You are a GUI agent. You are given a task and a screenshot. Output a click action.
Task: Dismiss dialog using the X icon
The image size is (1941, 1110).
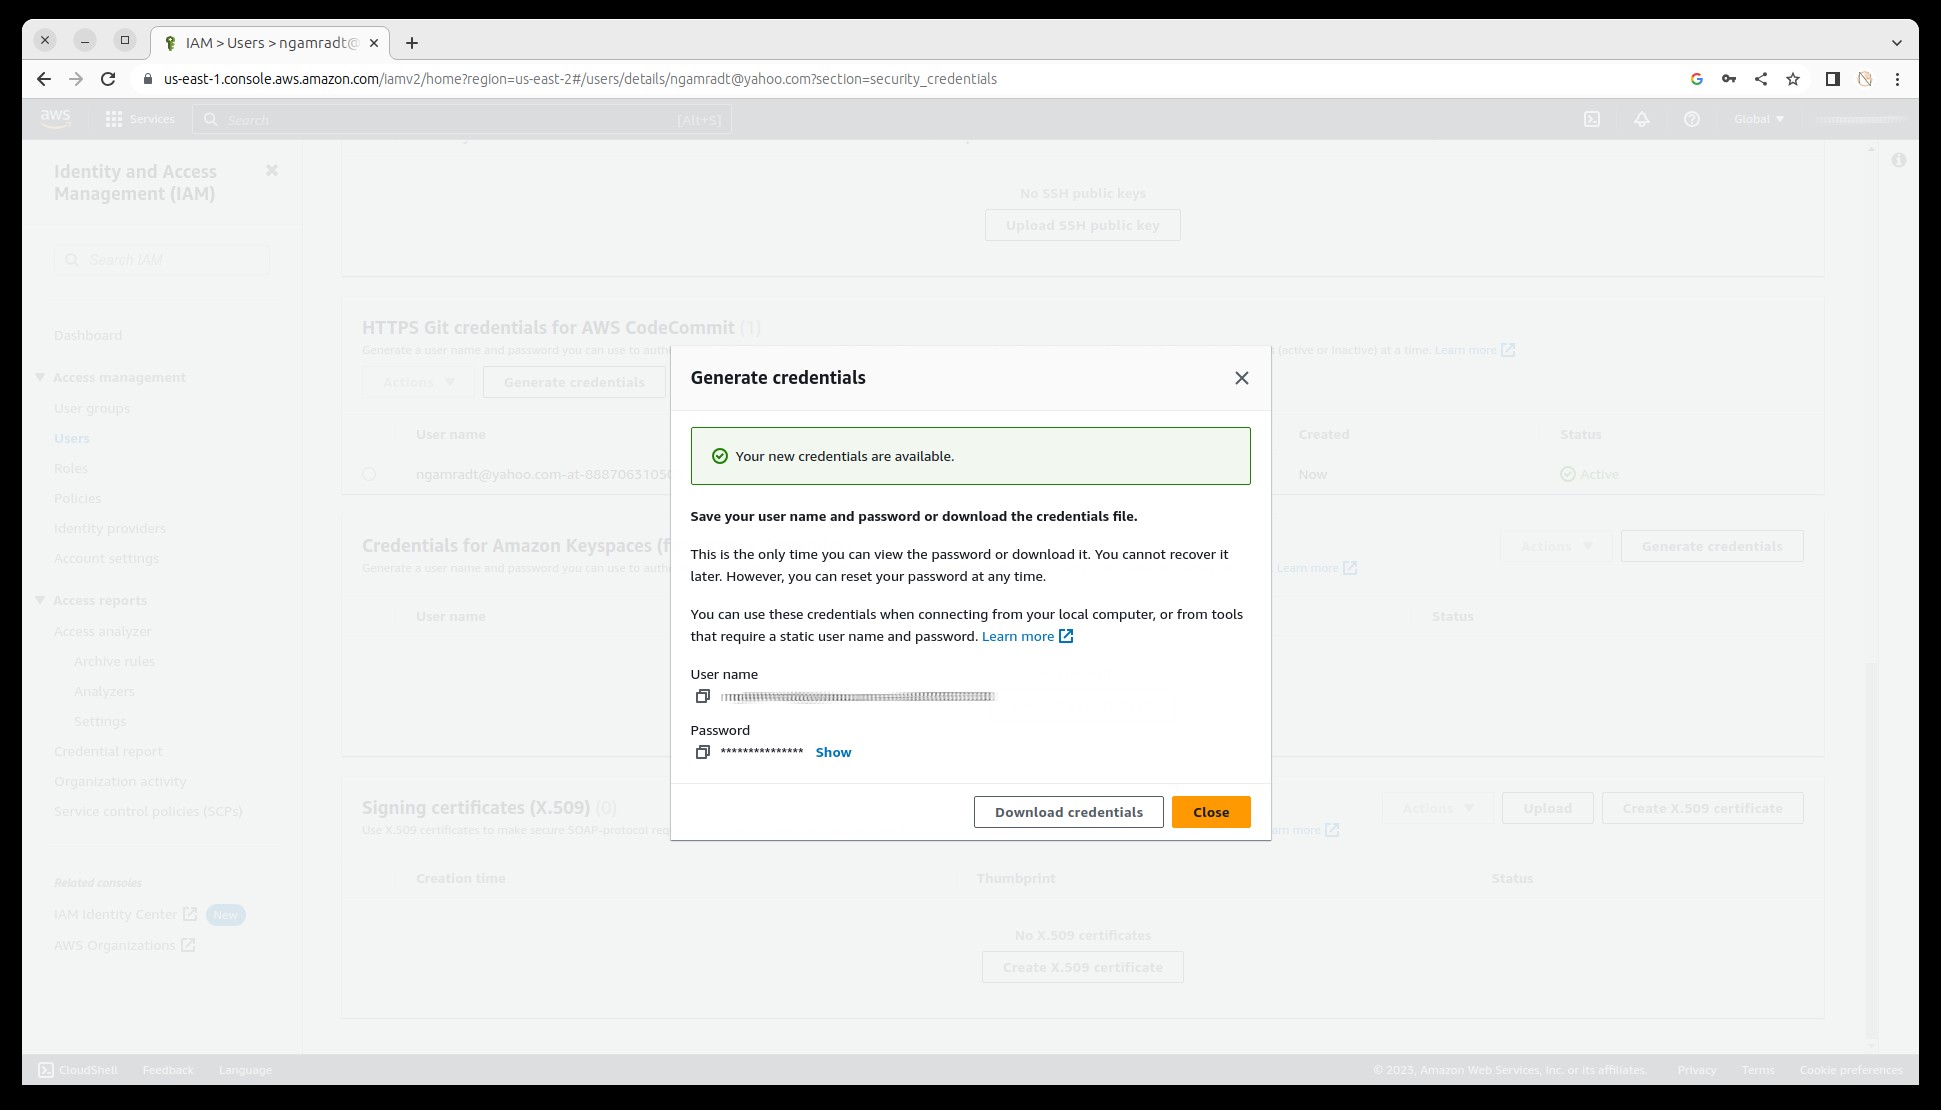(x=1241, y=378)
